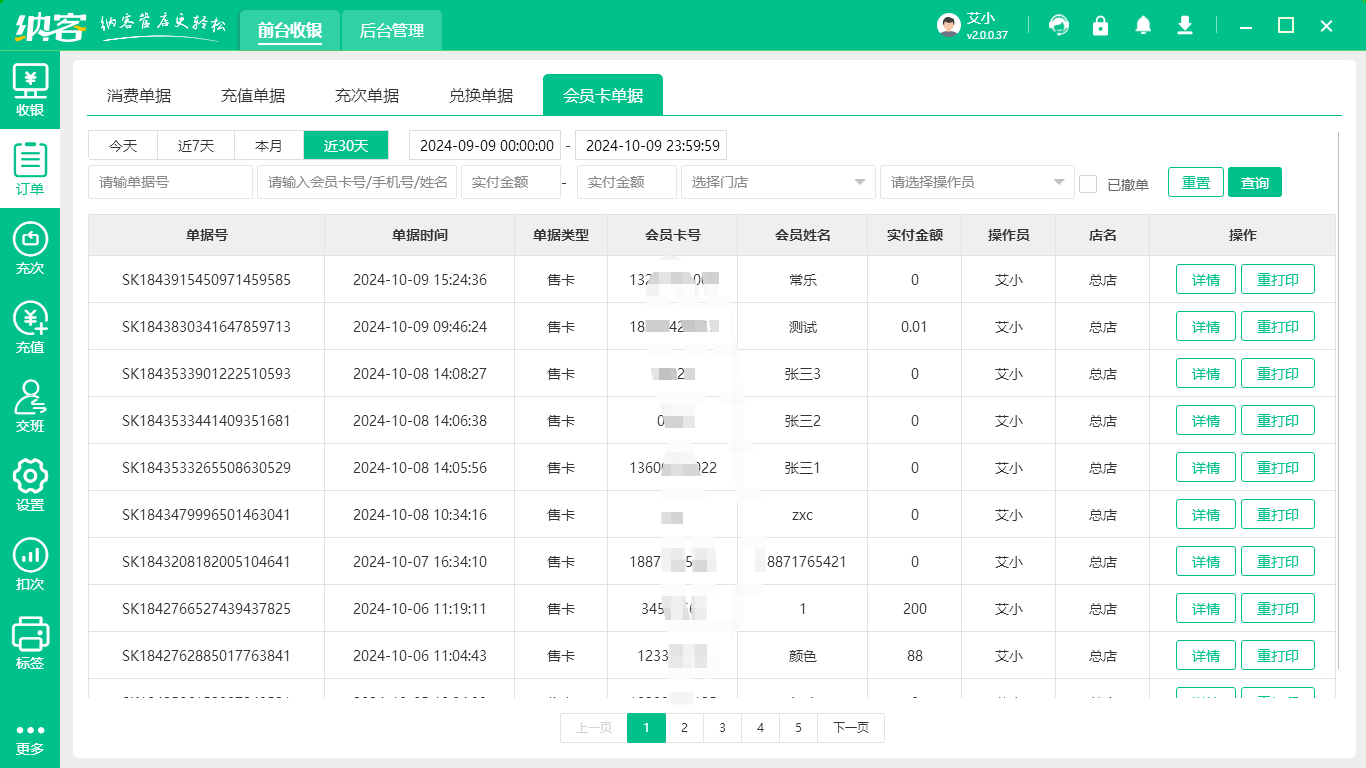Click 重打印 for member 张三3
The height and width of the screenshot is (768, 1366).
click(1278, 374)
